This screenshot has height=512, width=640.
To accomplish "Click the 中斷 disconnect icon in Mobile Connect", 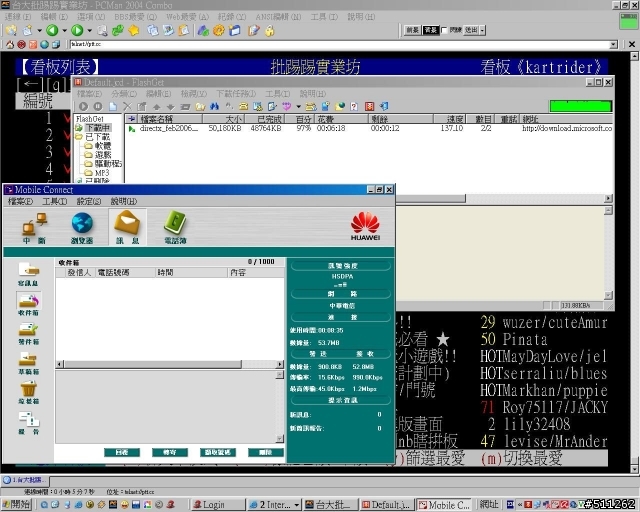I will [34, 229].
